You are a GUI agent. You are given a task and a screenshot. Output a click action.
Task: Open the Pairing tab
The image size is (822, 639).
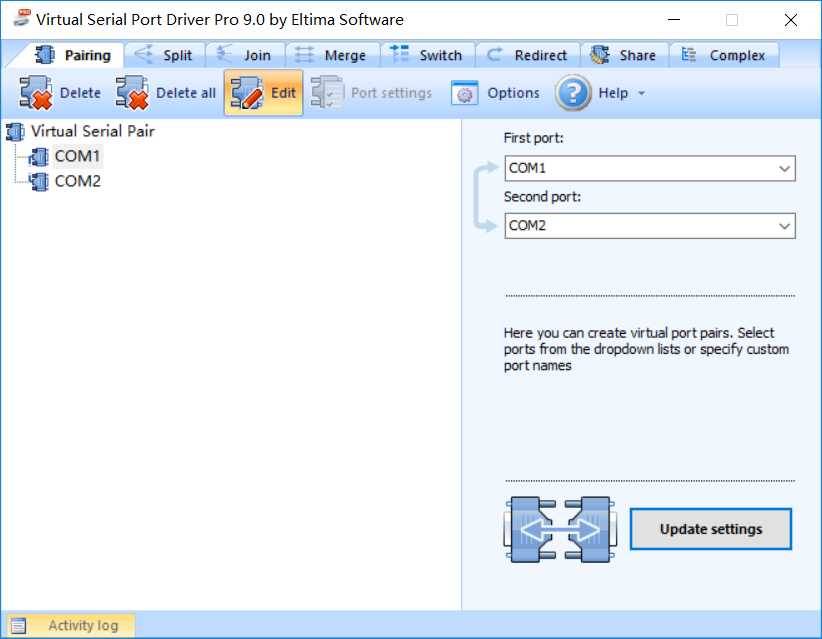(72, 55)
